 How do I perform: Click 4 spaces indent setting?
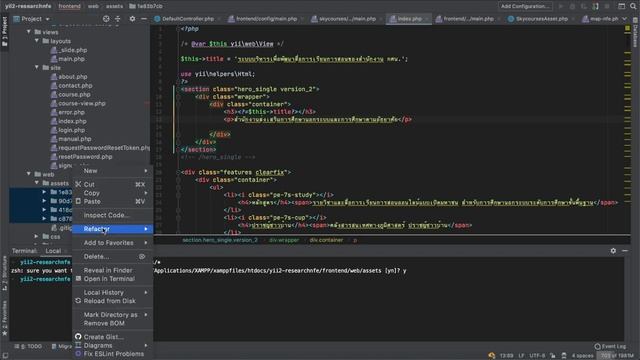(582, 356)
